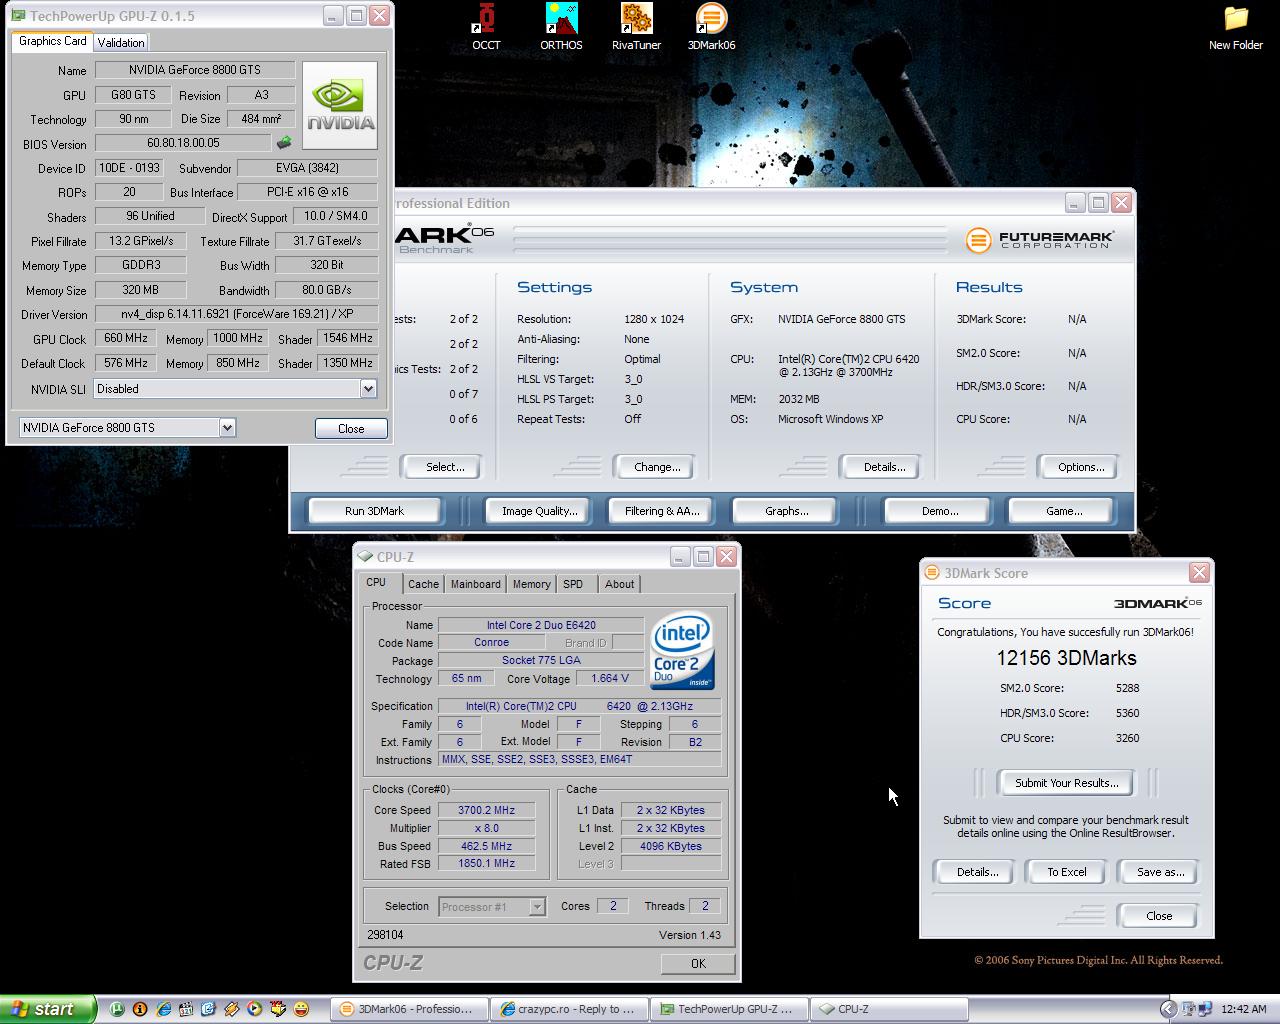The width and height of the screenshot is (1280, 1024).
Task: Open the 3DMark06 desktop shortcut
Action: click(711, 27)
